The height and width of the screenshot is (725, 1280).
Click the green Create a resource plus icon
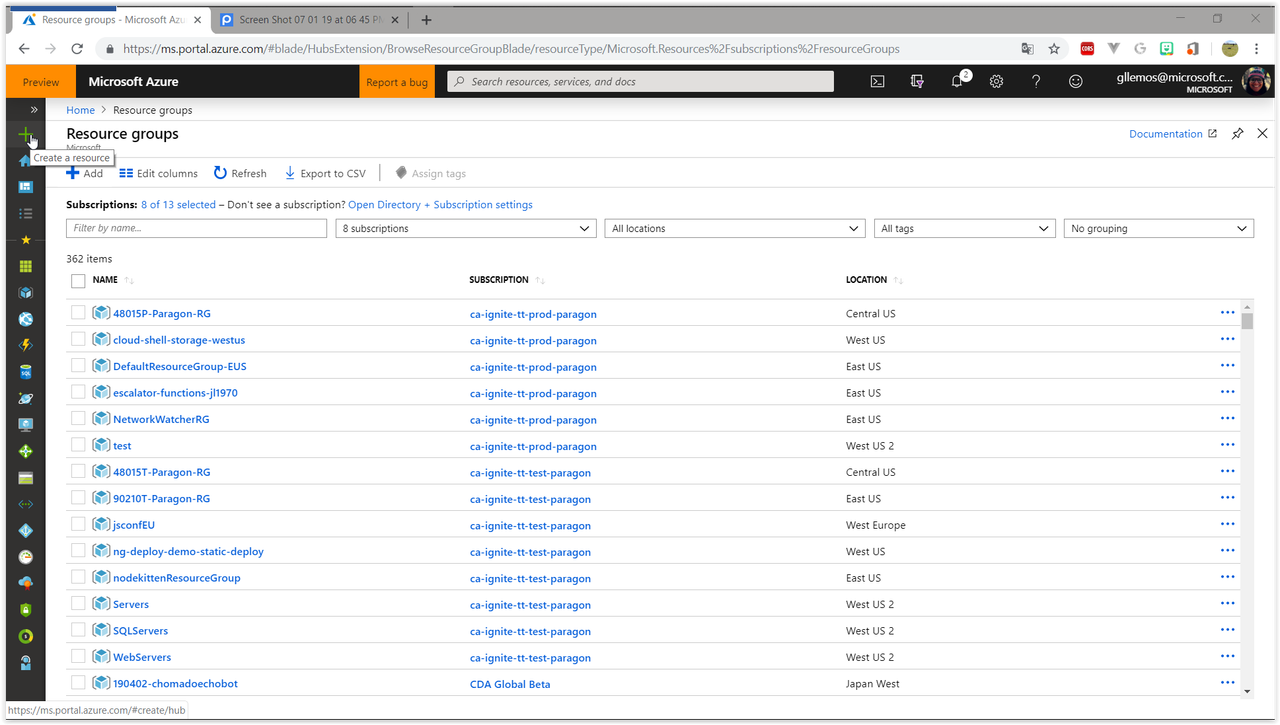[26, 134]
